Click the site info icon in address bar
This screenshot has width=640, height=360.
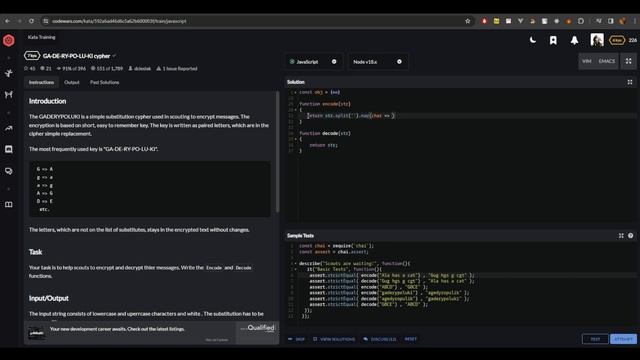[46, 21]
